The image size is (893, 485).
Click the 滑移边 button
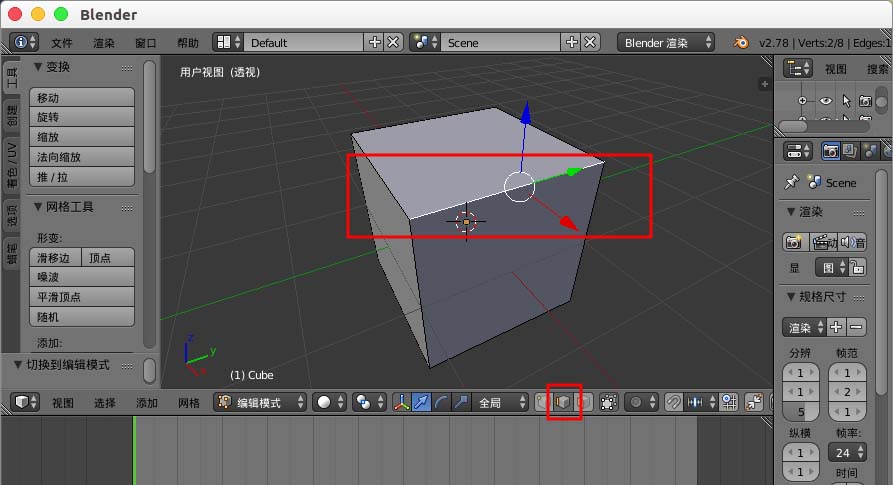click(55, 257)
